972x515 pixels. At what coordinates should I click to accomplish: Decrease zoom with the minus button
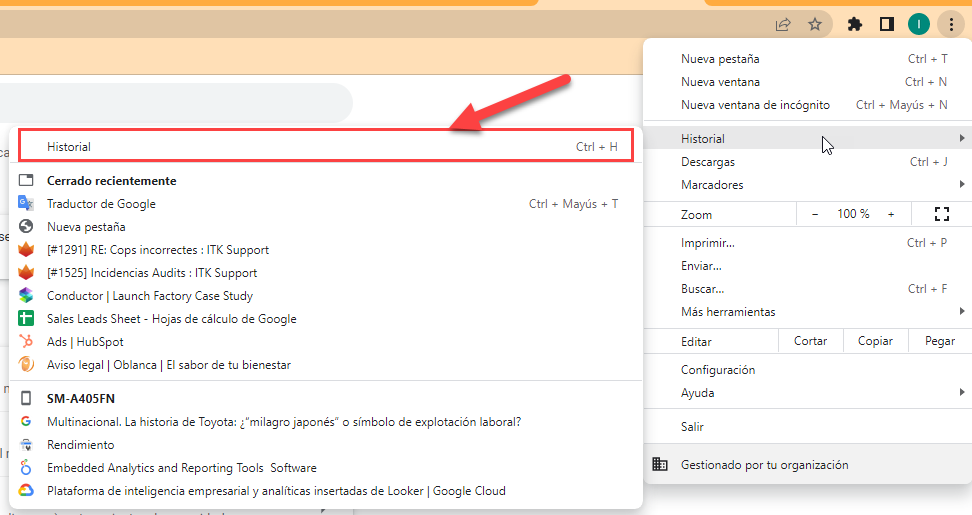pos(815,214)
